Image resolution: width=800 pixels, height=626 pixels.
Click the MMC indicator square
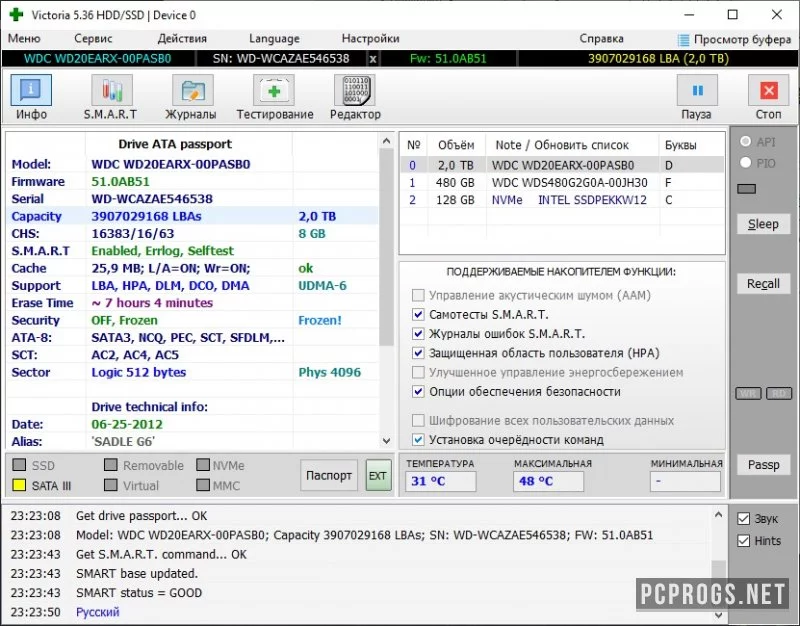pyautogui.click(x=203, y=485)
